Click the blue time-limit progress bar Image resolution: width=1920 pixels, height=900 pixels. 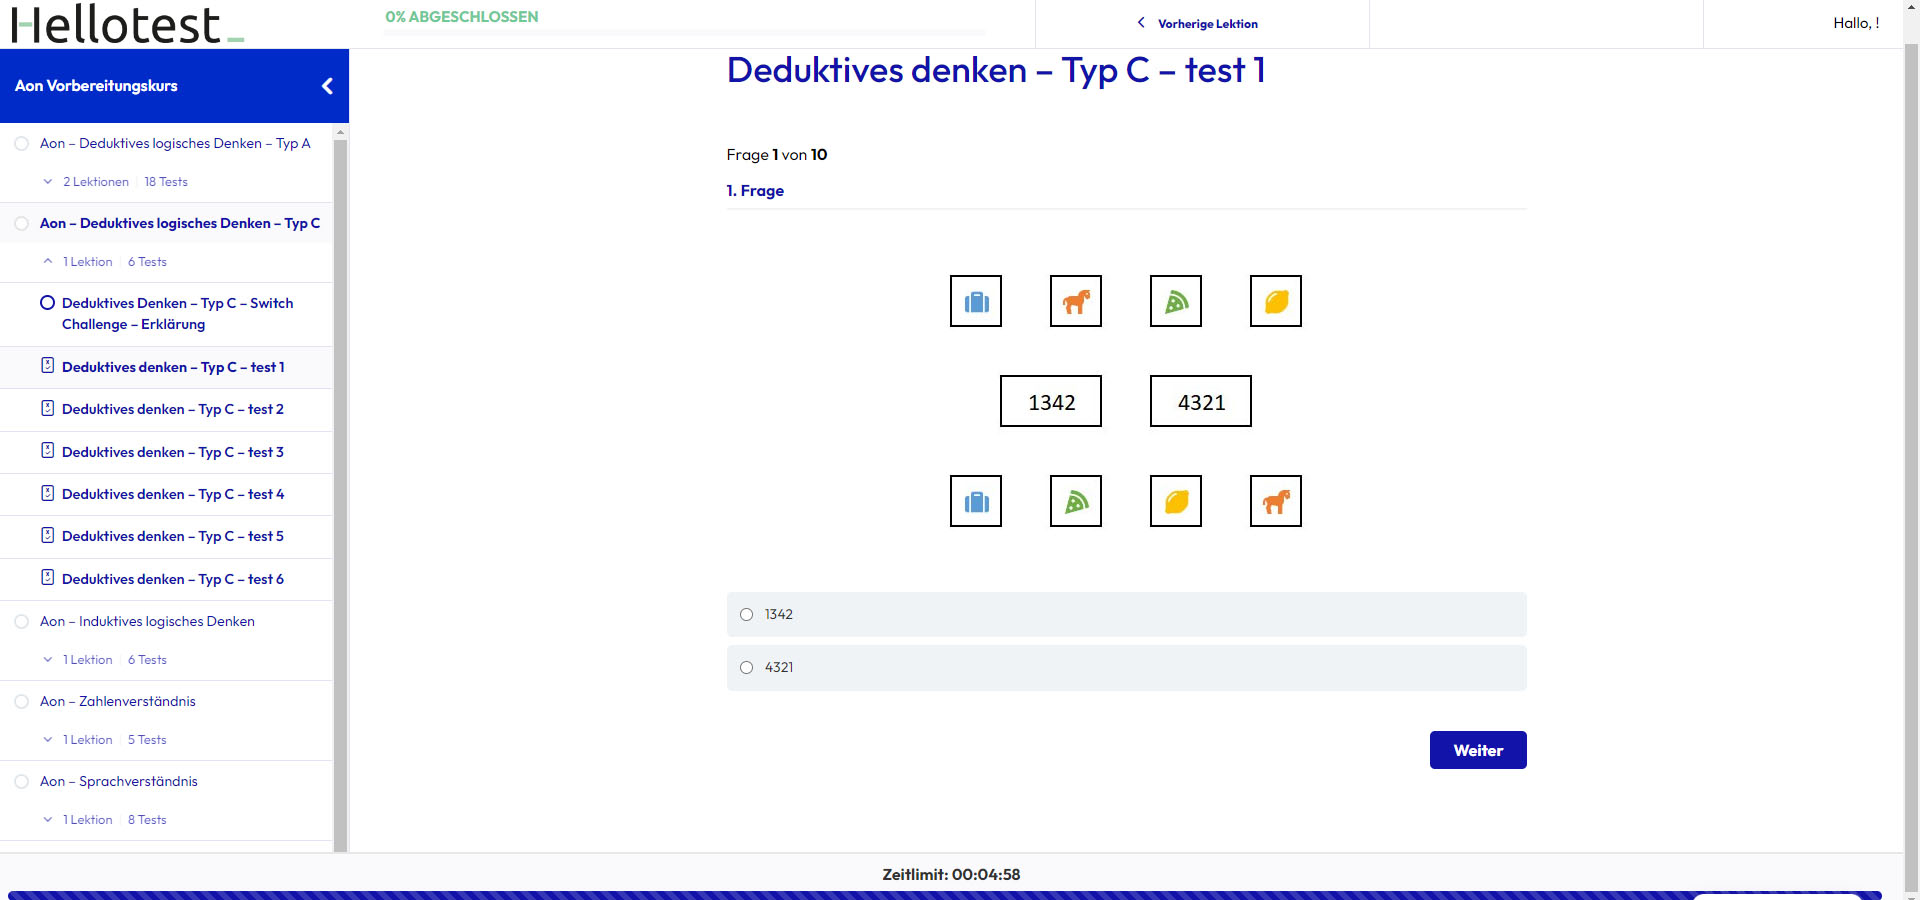(x=944, y=895)
